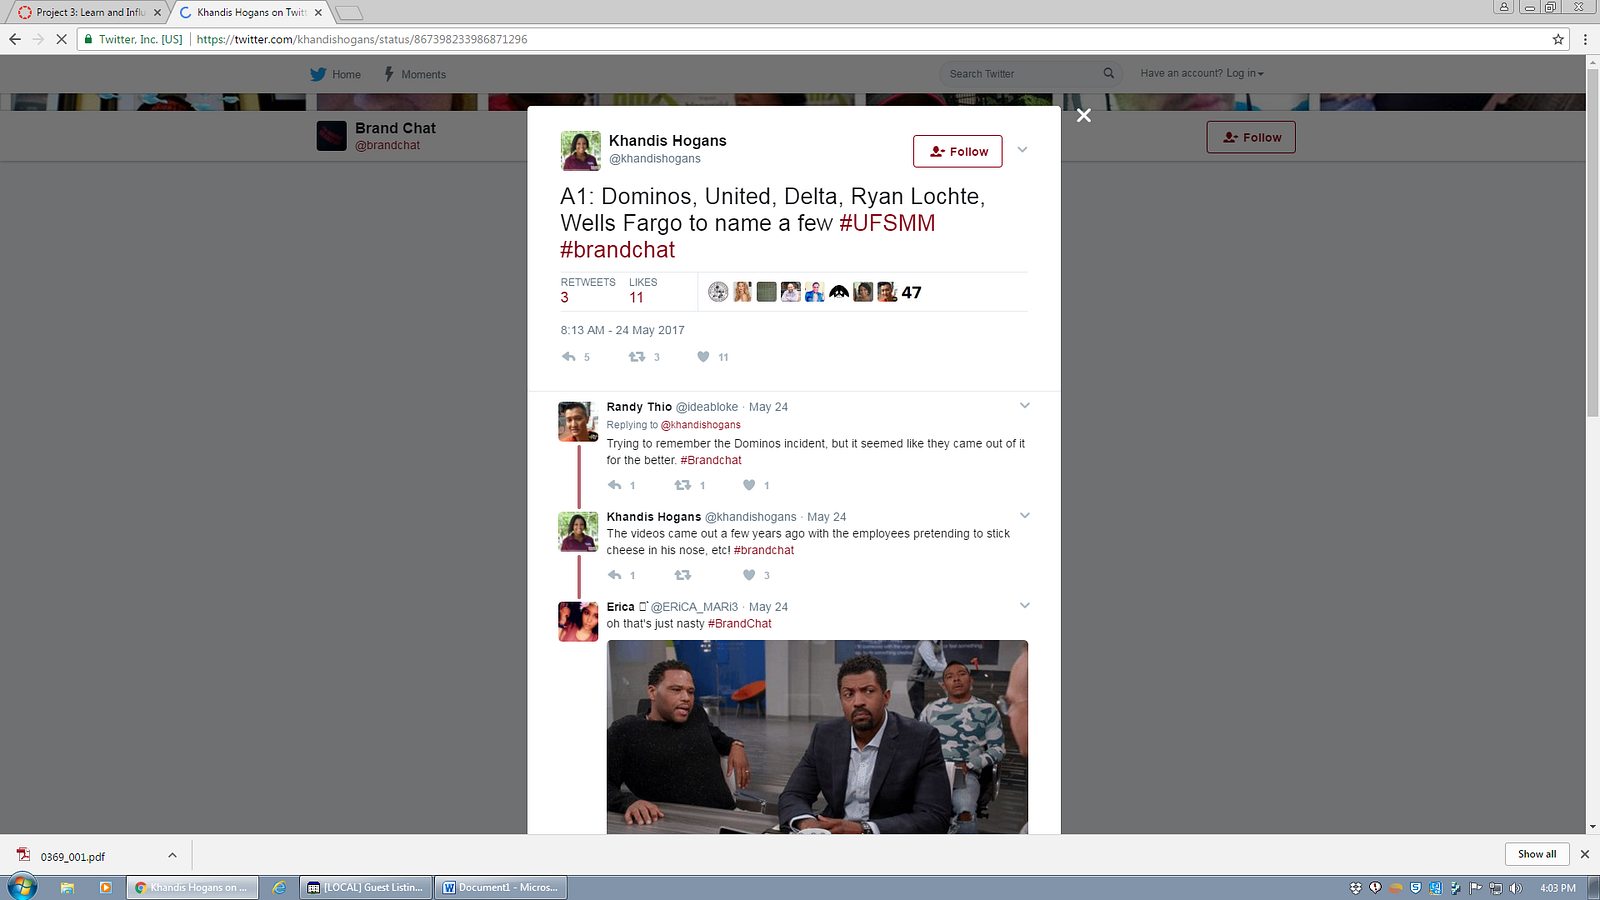The width and height of the screenshot is (1600, 900).
Task: Switch to the Project 3 browser tab
Action: pos(88,12)
